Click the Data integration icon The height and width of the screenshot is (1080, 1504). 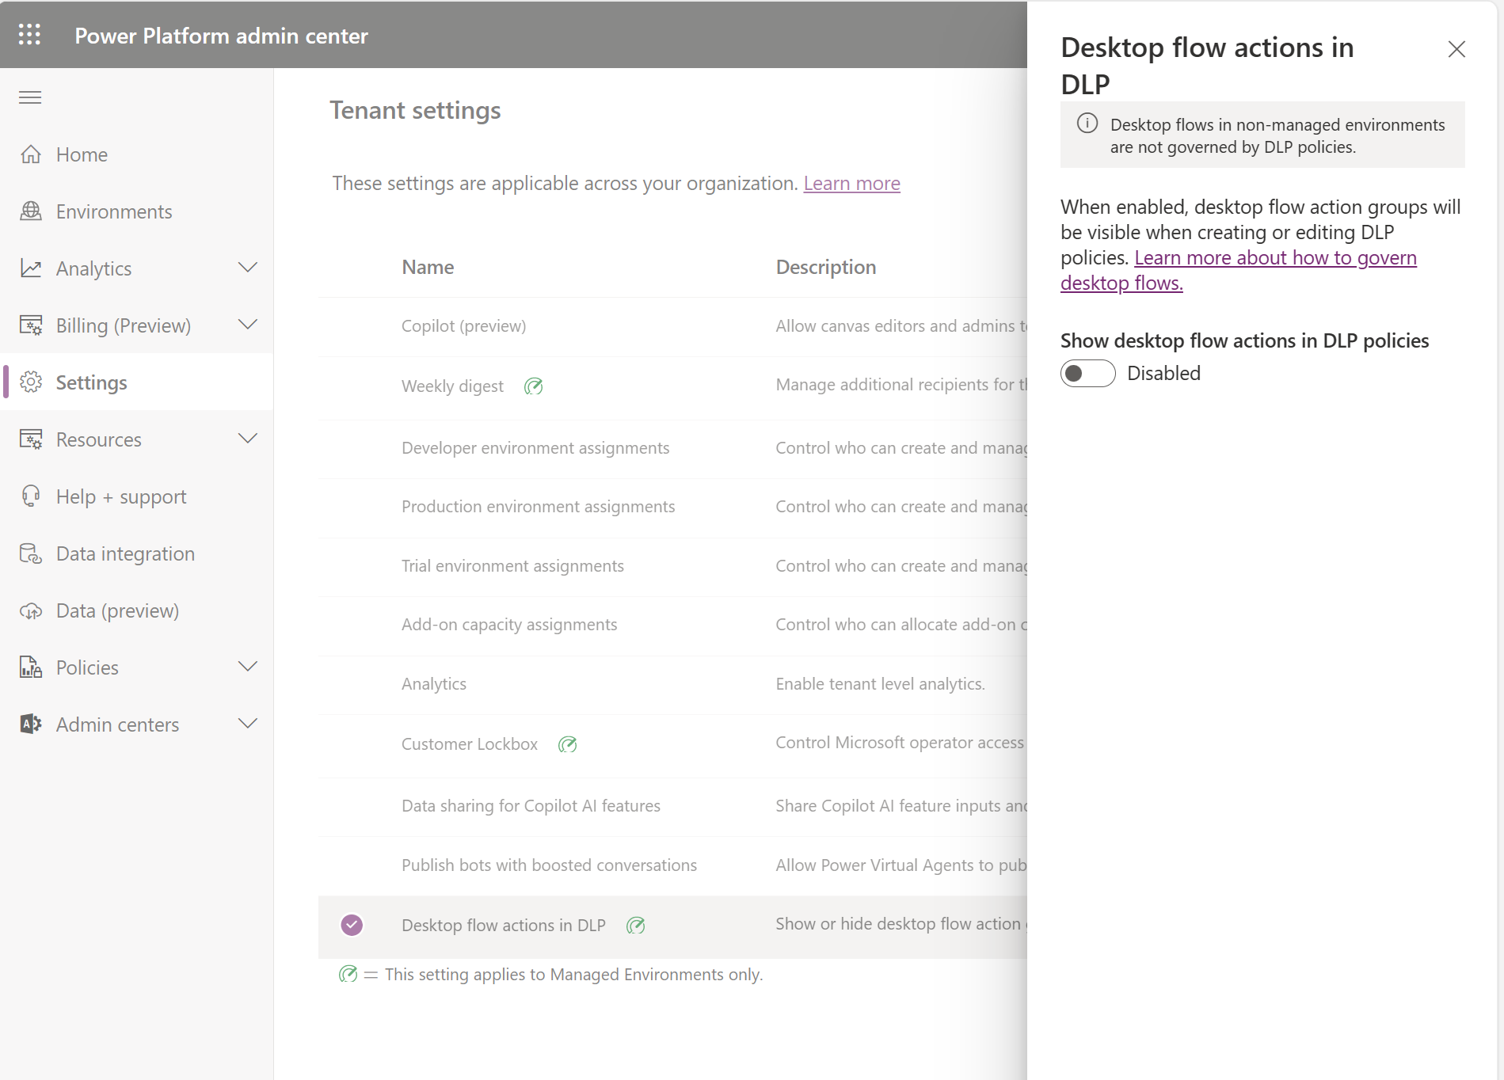30,552
